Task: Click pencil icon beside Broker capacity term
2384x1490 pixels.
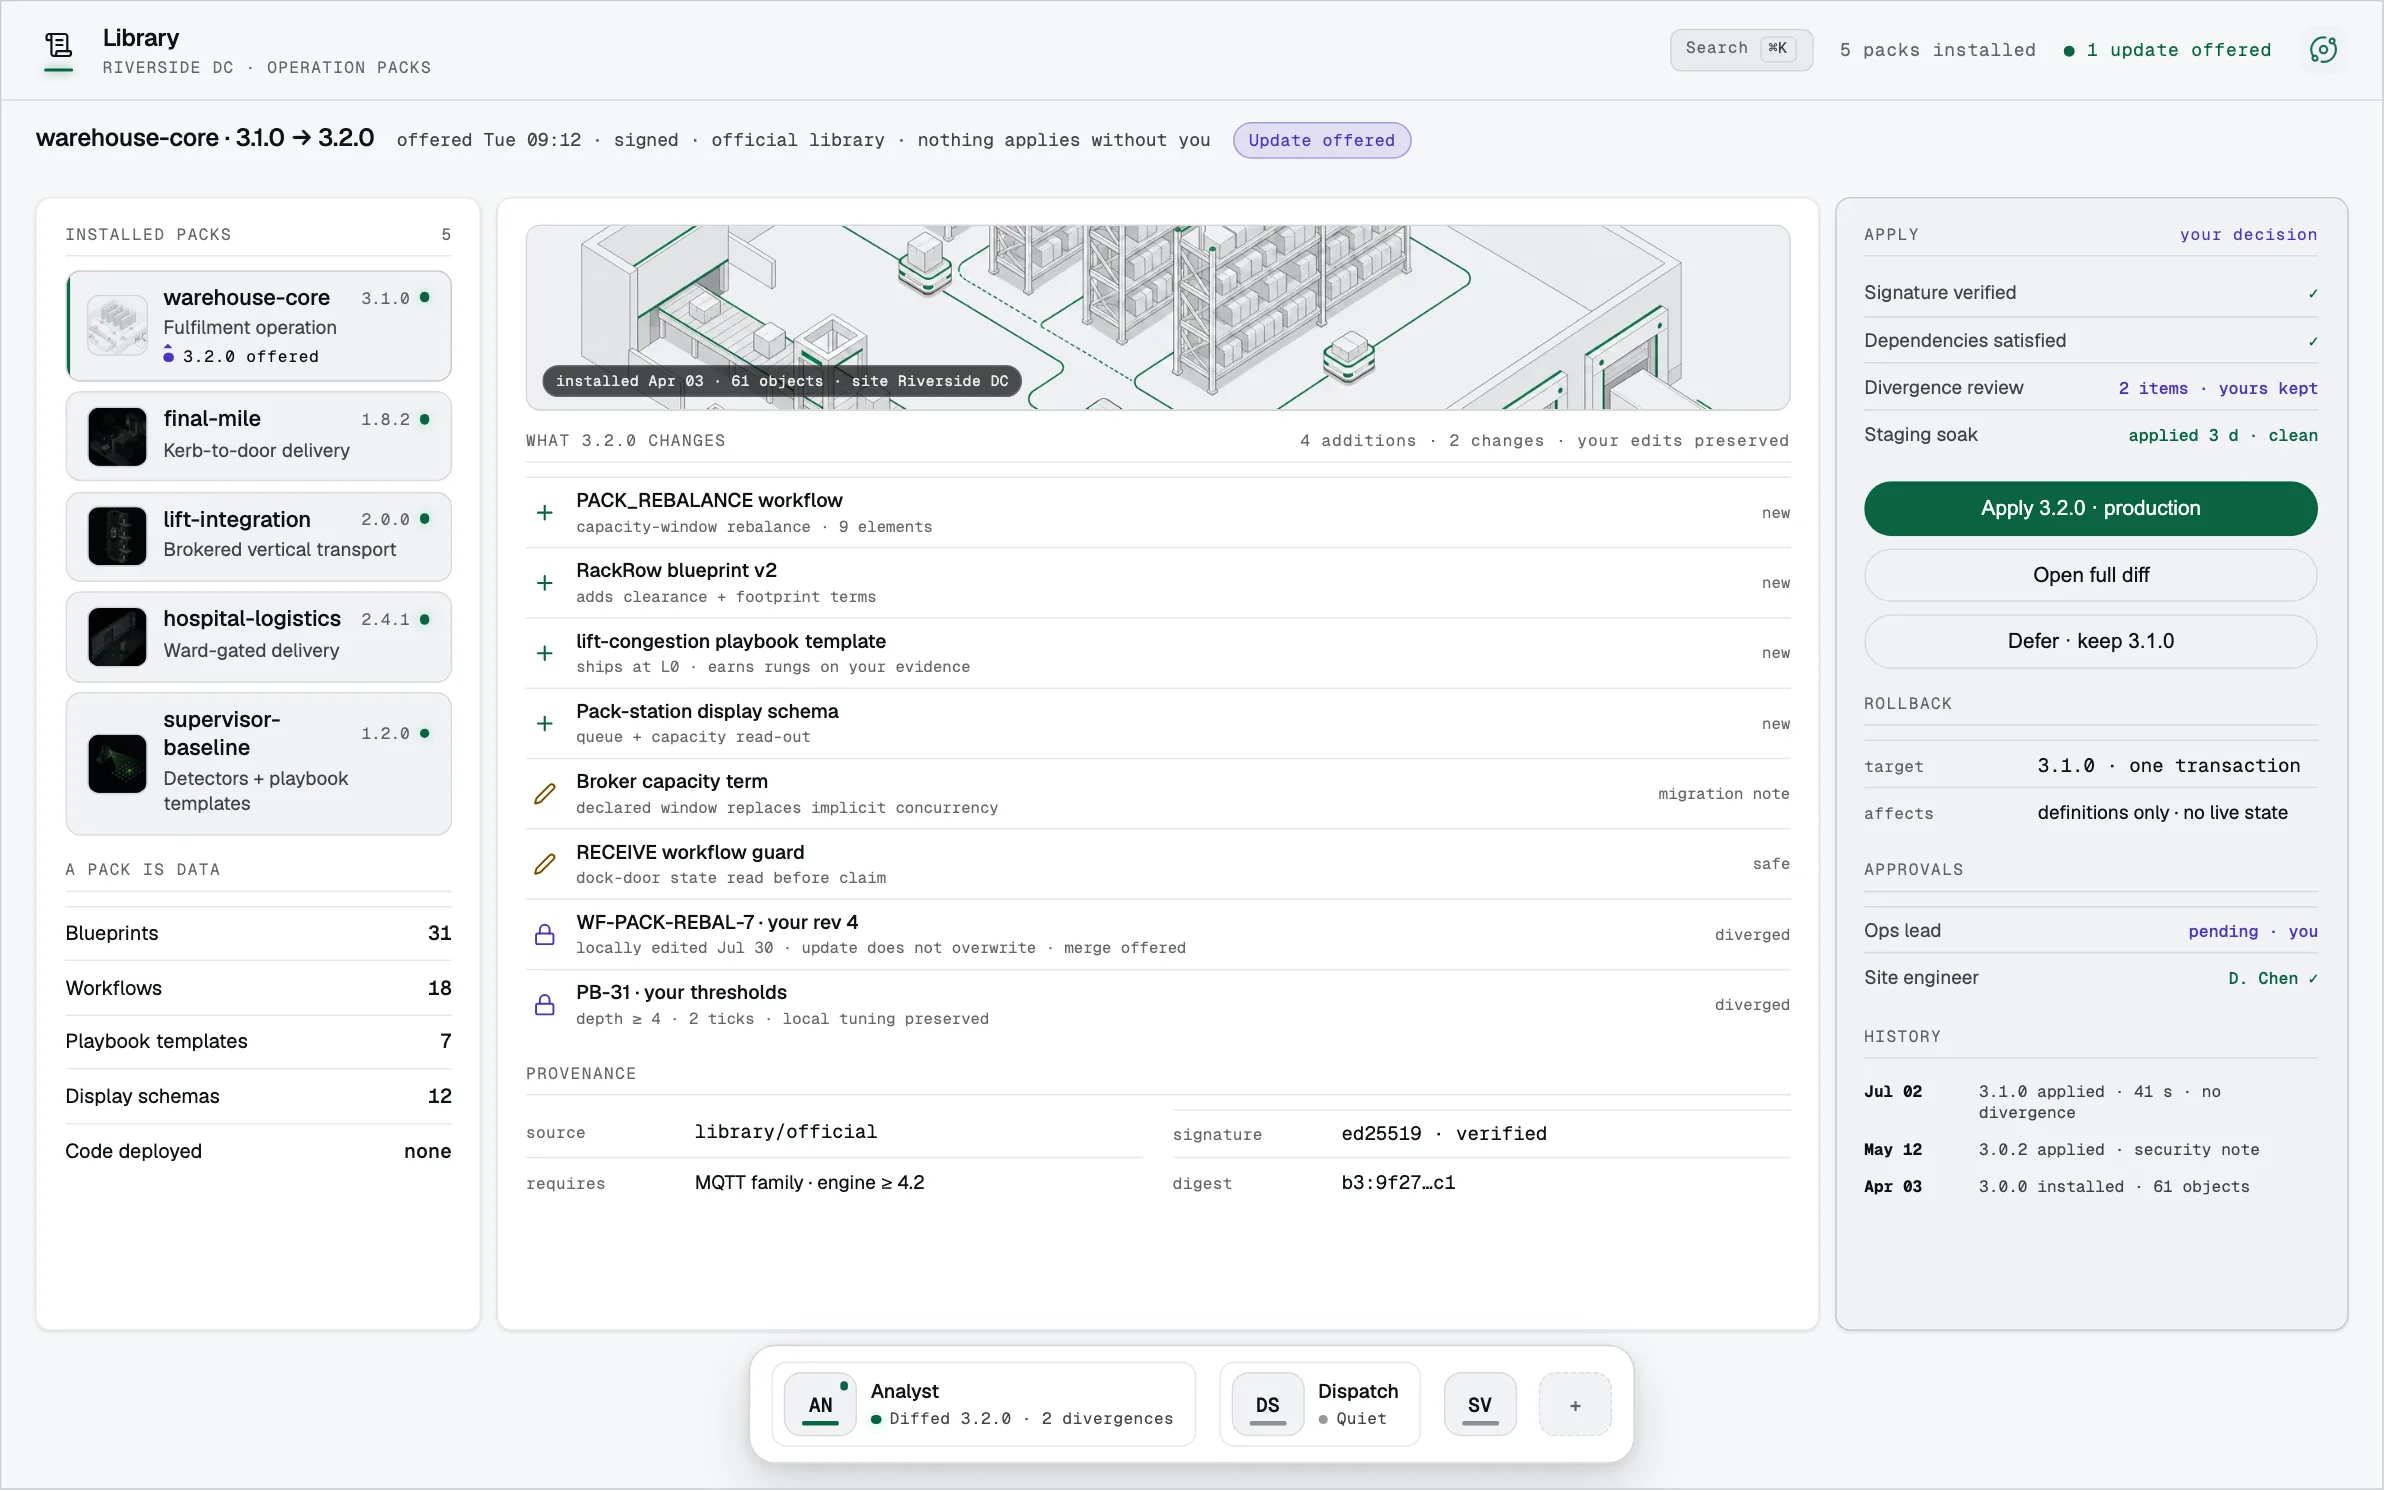Action: coord(545,794)
